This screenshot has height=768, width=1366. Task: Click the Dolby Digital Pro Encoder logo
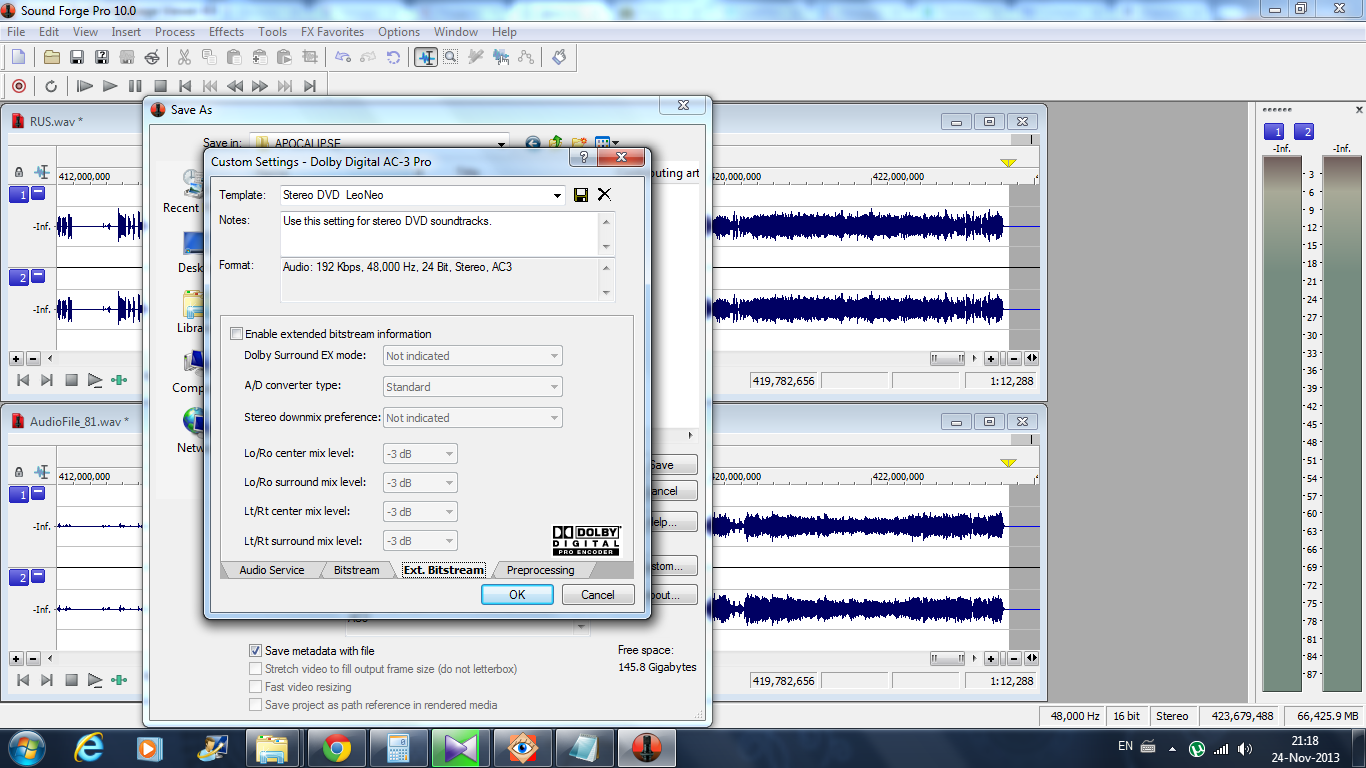(586, 540)
